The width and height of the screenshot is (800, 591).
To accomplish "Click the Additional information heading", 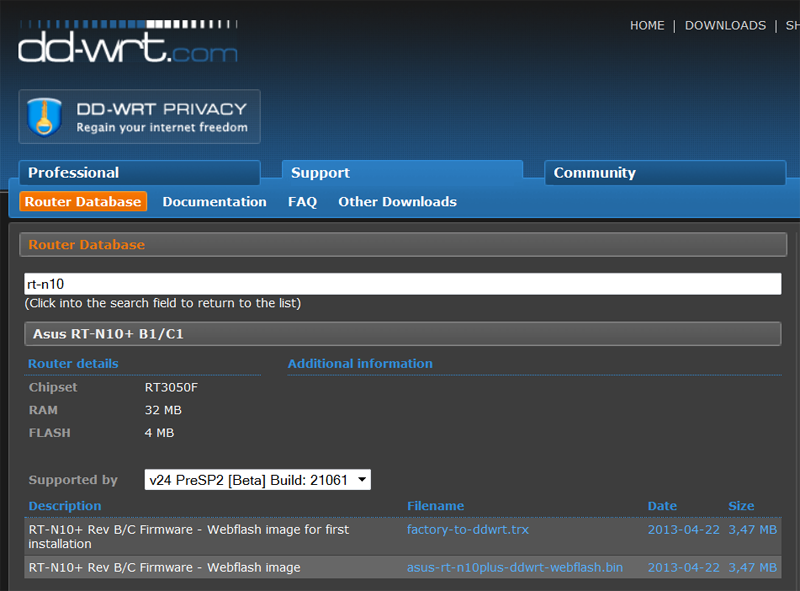I will (x=360, y=363).
